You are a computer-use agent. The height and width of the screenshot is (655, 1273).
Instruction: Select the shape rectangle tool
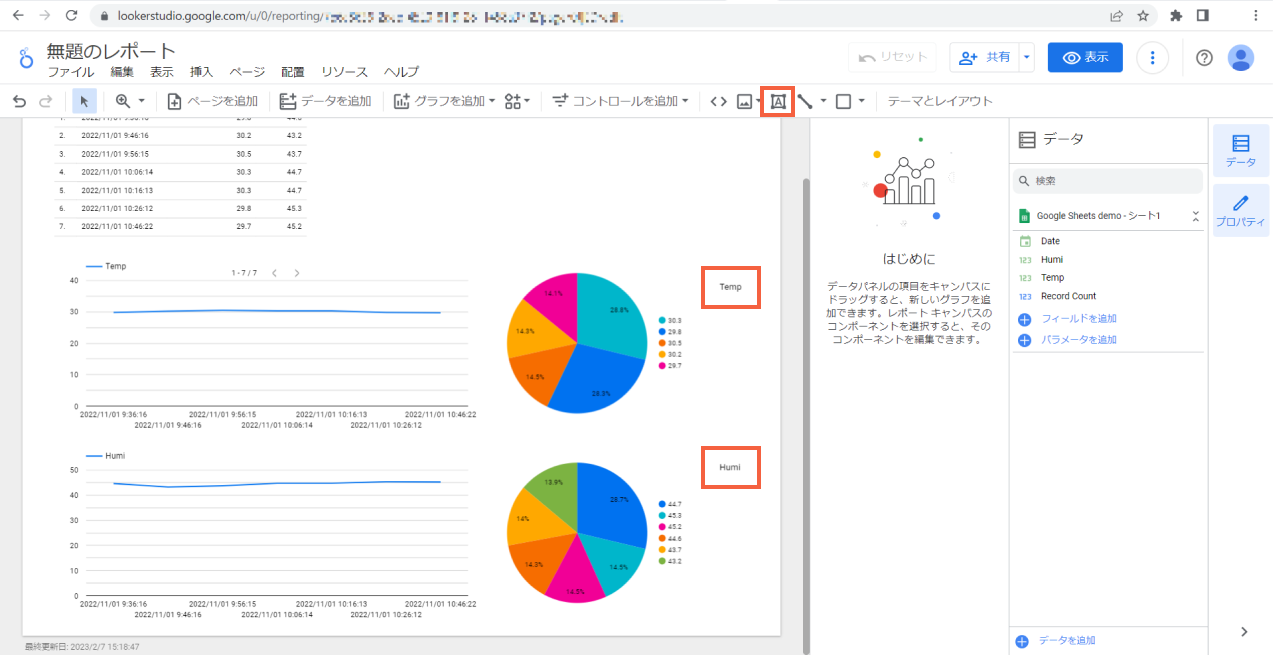point(845,100)
